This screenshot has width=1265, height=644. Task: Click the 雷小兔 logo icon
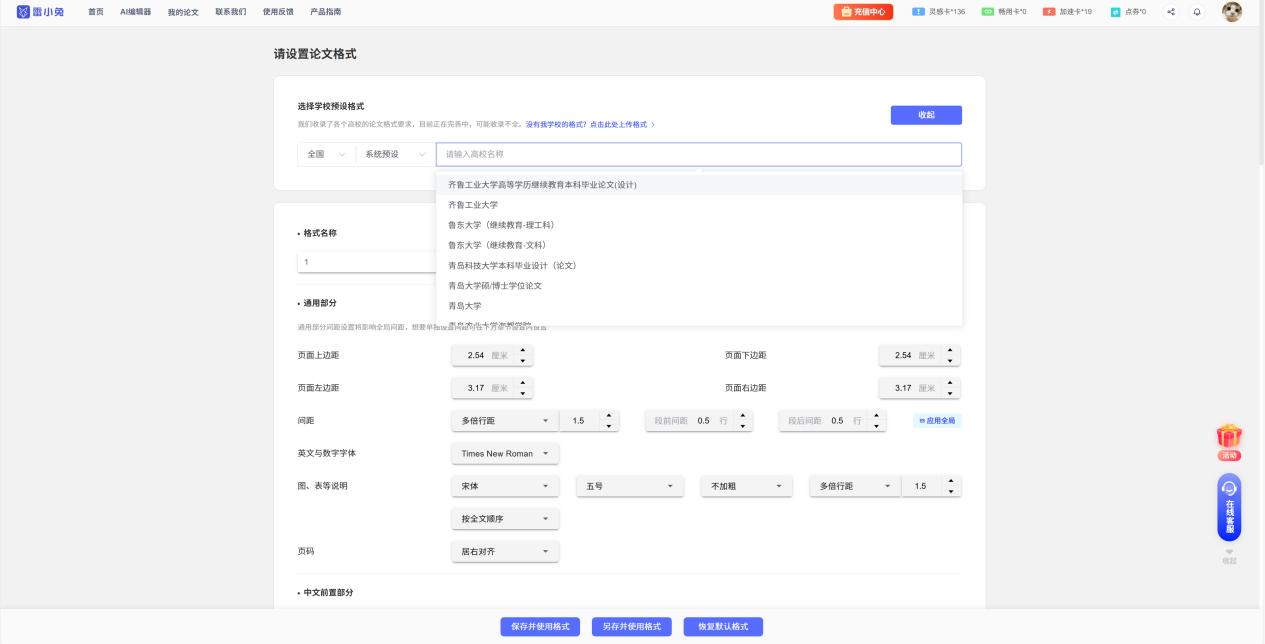click(x=23, y=12)
